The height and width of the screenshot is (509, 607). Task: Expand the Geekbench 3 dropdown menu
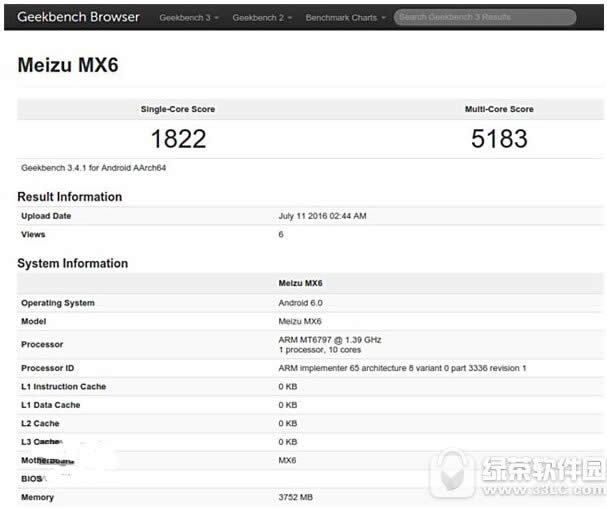189,18
